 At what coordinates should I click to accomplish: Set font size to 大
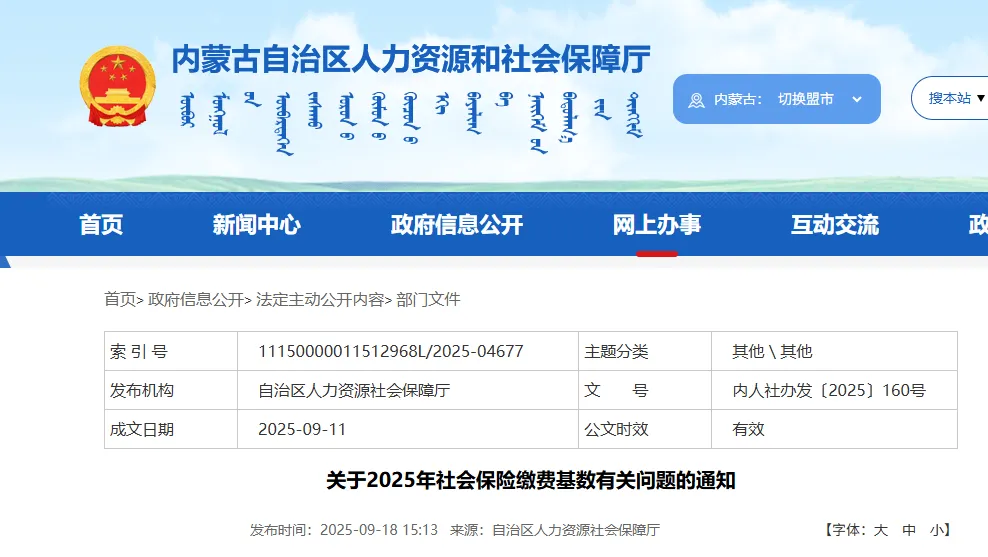click(881, 530)
